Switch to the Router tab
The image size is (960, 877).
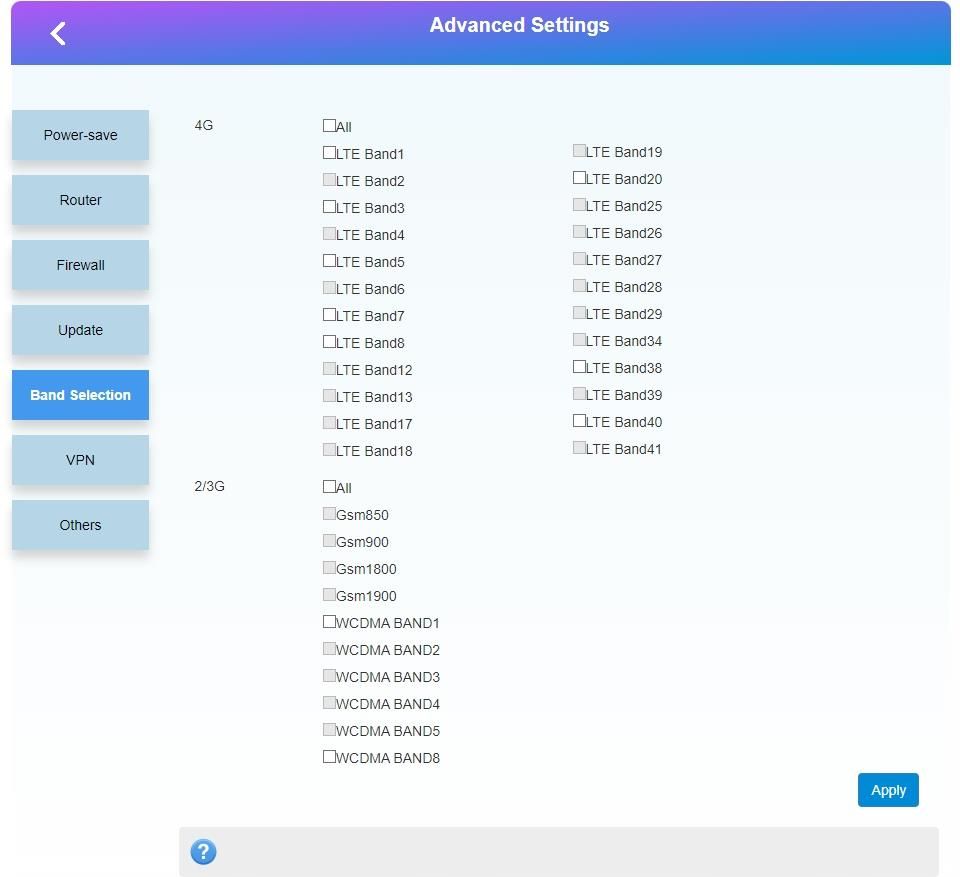(x=80, y=200)
